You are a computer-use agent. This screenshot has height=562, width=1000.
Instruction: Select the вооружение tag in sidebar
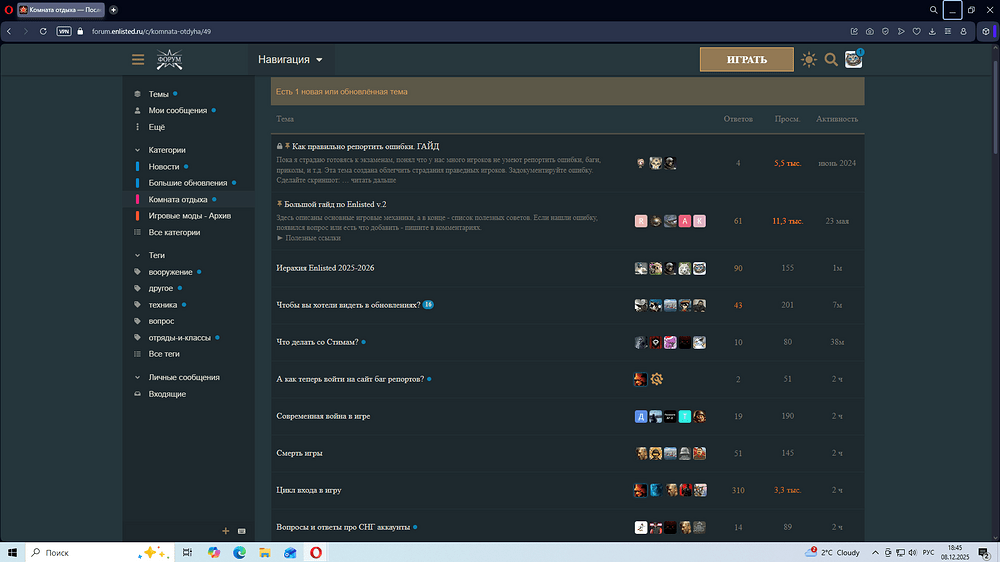170,272
